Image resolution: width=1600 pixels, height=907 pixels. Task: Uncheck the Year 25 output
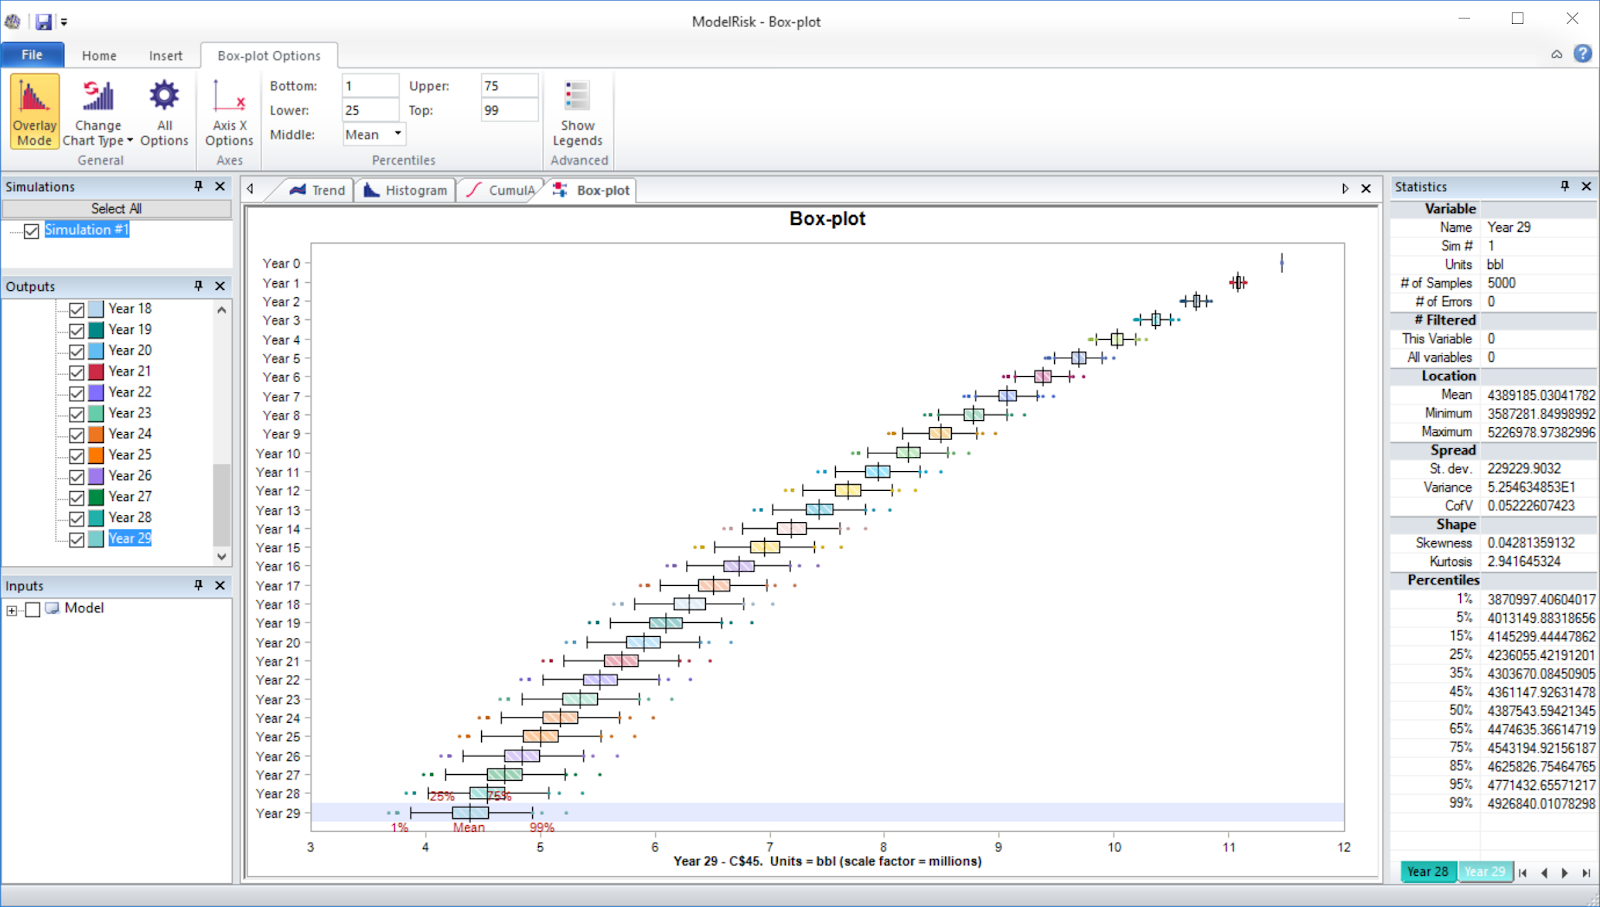point(77,455)
